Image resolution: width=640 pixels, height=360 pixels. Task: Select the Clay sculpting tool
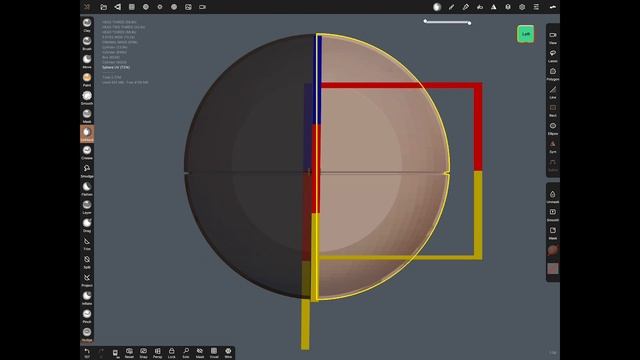pyautogui.click(x=87, y=25)
